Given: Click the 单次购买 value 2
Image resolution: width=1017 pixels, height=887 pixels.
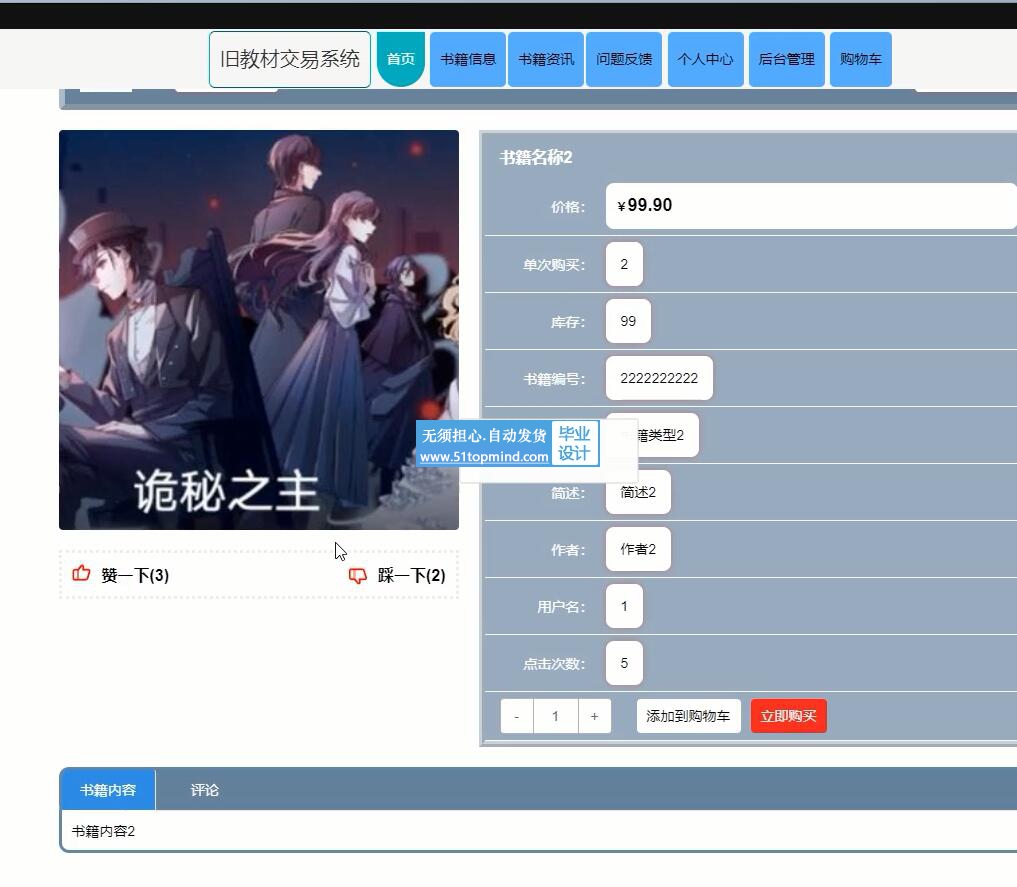Looking at the screenshot, I should tap(624, 264).
